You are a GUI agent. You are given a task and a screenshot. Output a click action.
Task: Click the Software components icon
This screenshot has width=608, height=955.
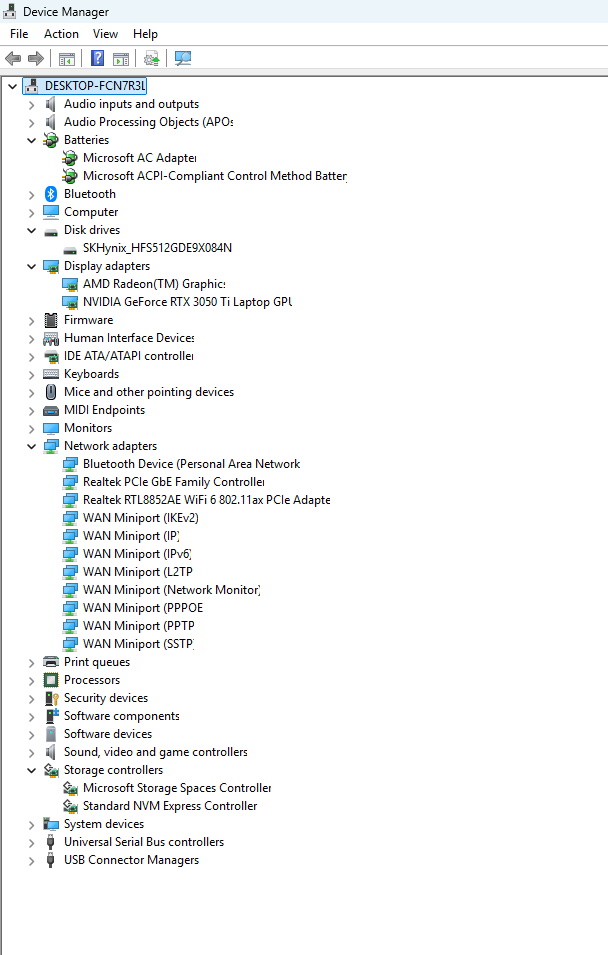pyautogui.click(x=51, y=716)
